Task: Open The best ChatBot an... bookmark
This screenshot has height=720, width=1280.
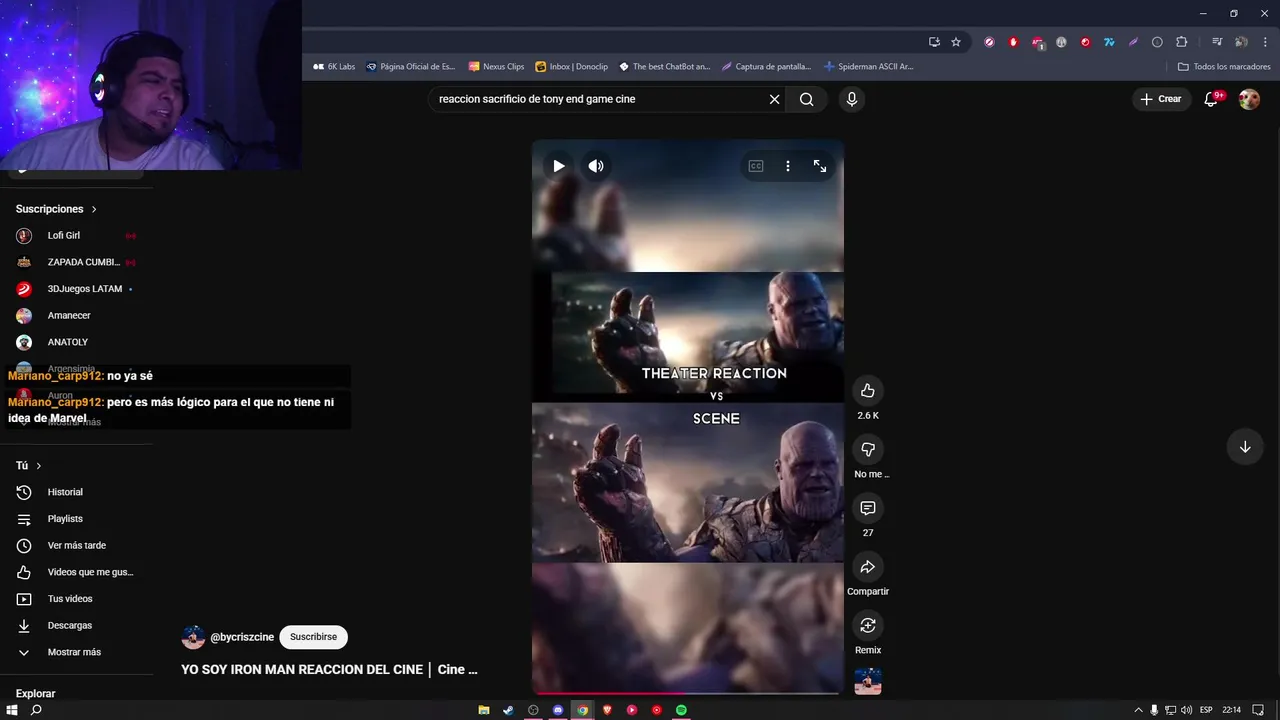Action: click(664, 67)
